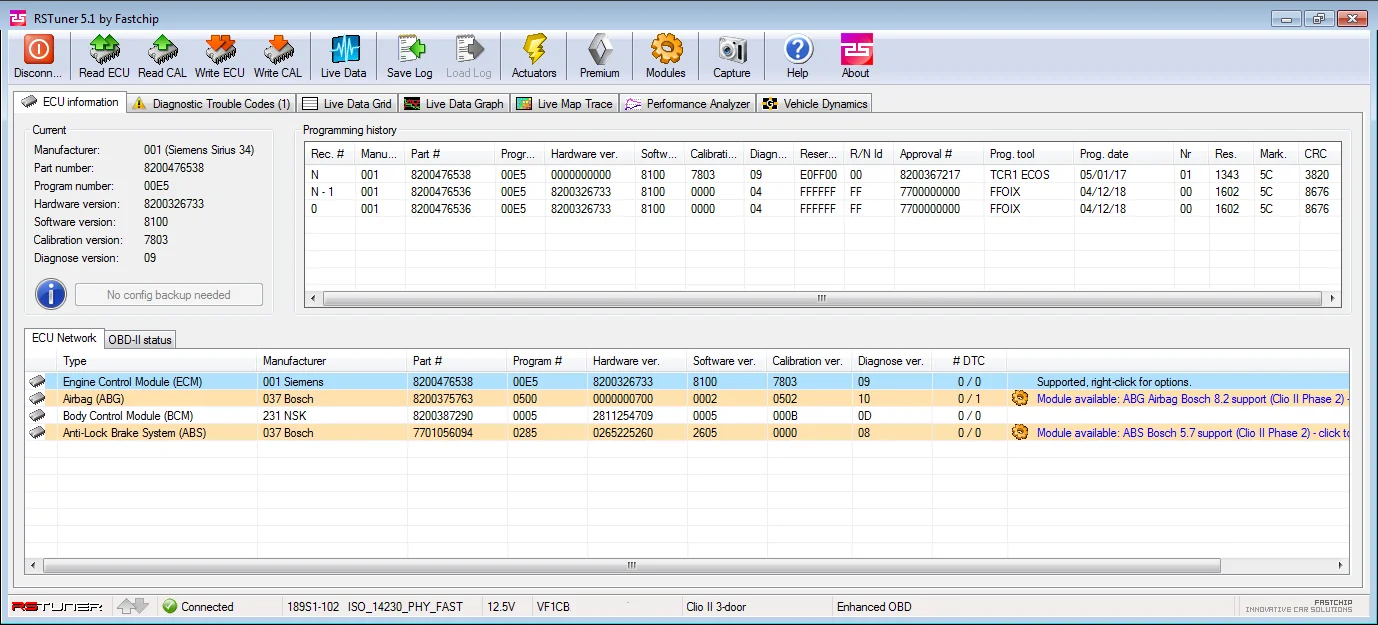
Task: Click the Load Log icon
Action: [469, 49]
